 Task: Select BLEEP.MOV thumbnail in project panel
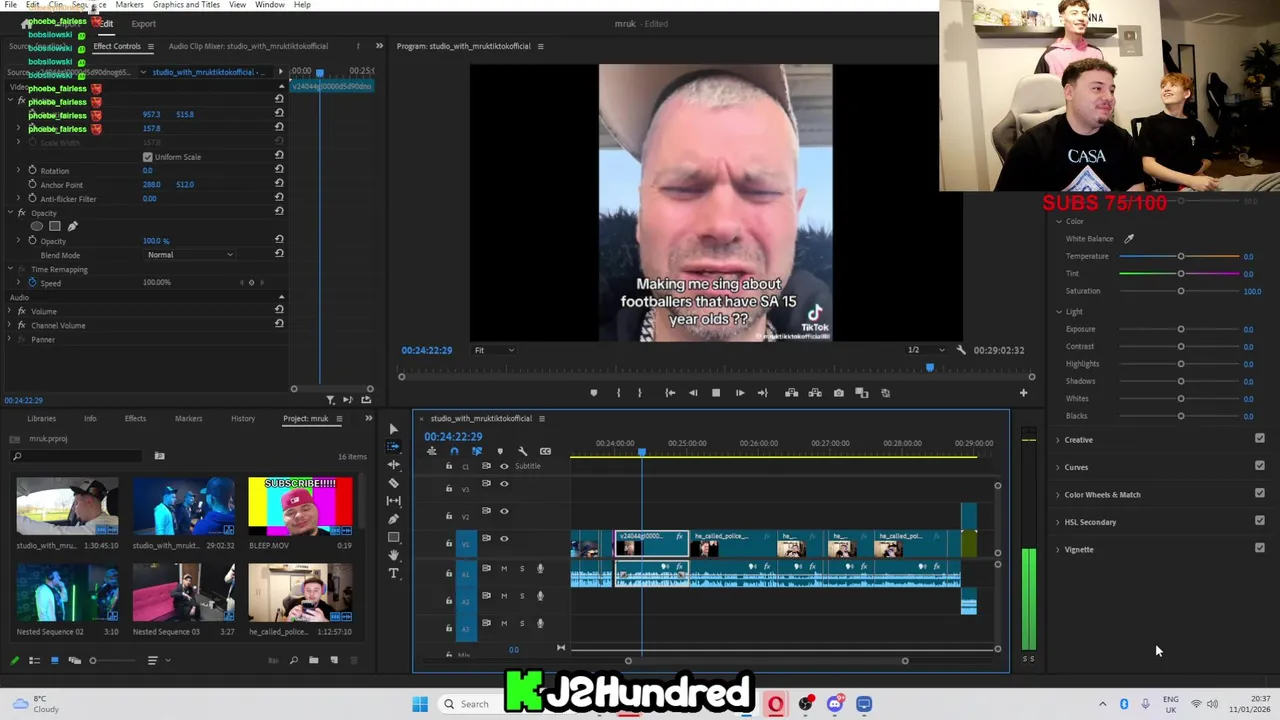pos(300,506)
